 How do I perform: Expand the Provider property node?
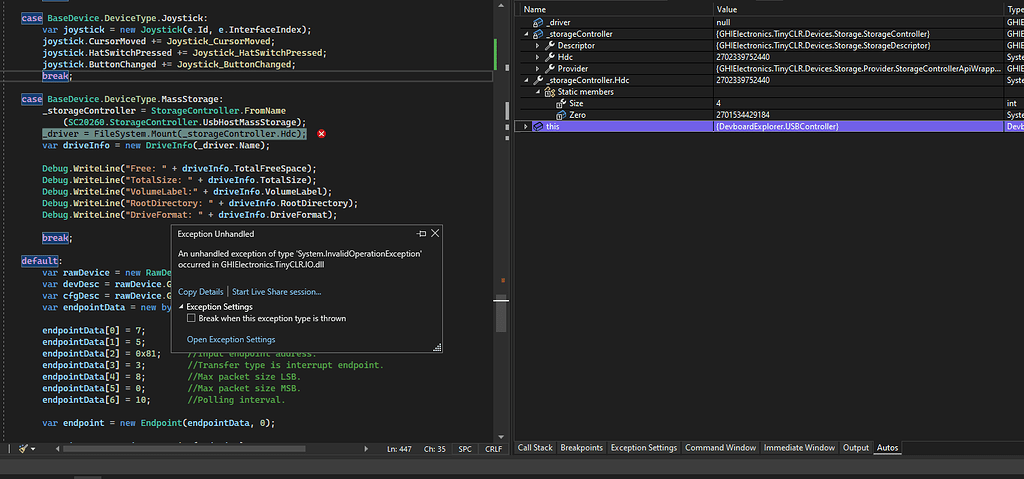coord(538,69)
